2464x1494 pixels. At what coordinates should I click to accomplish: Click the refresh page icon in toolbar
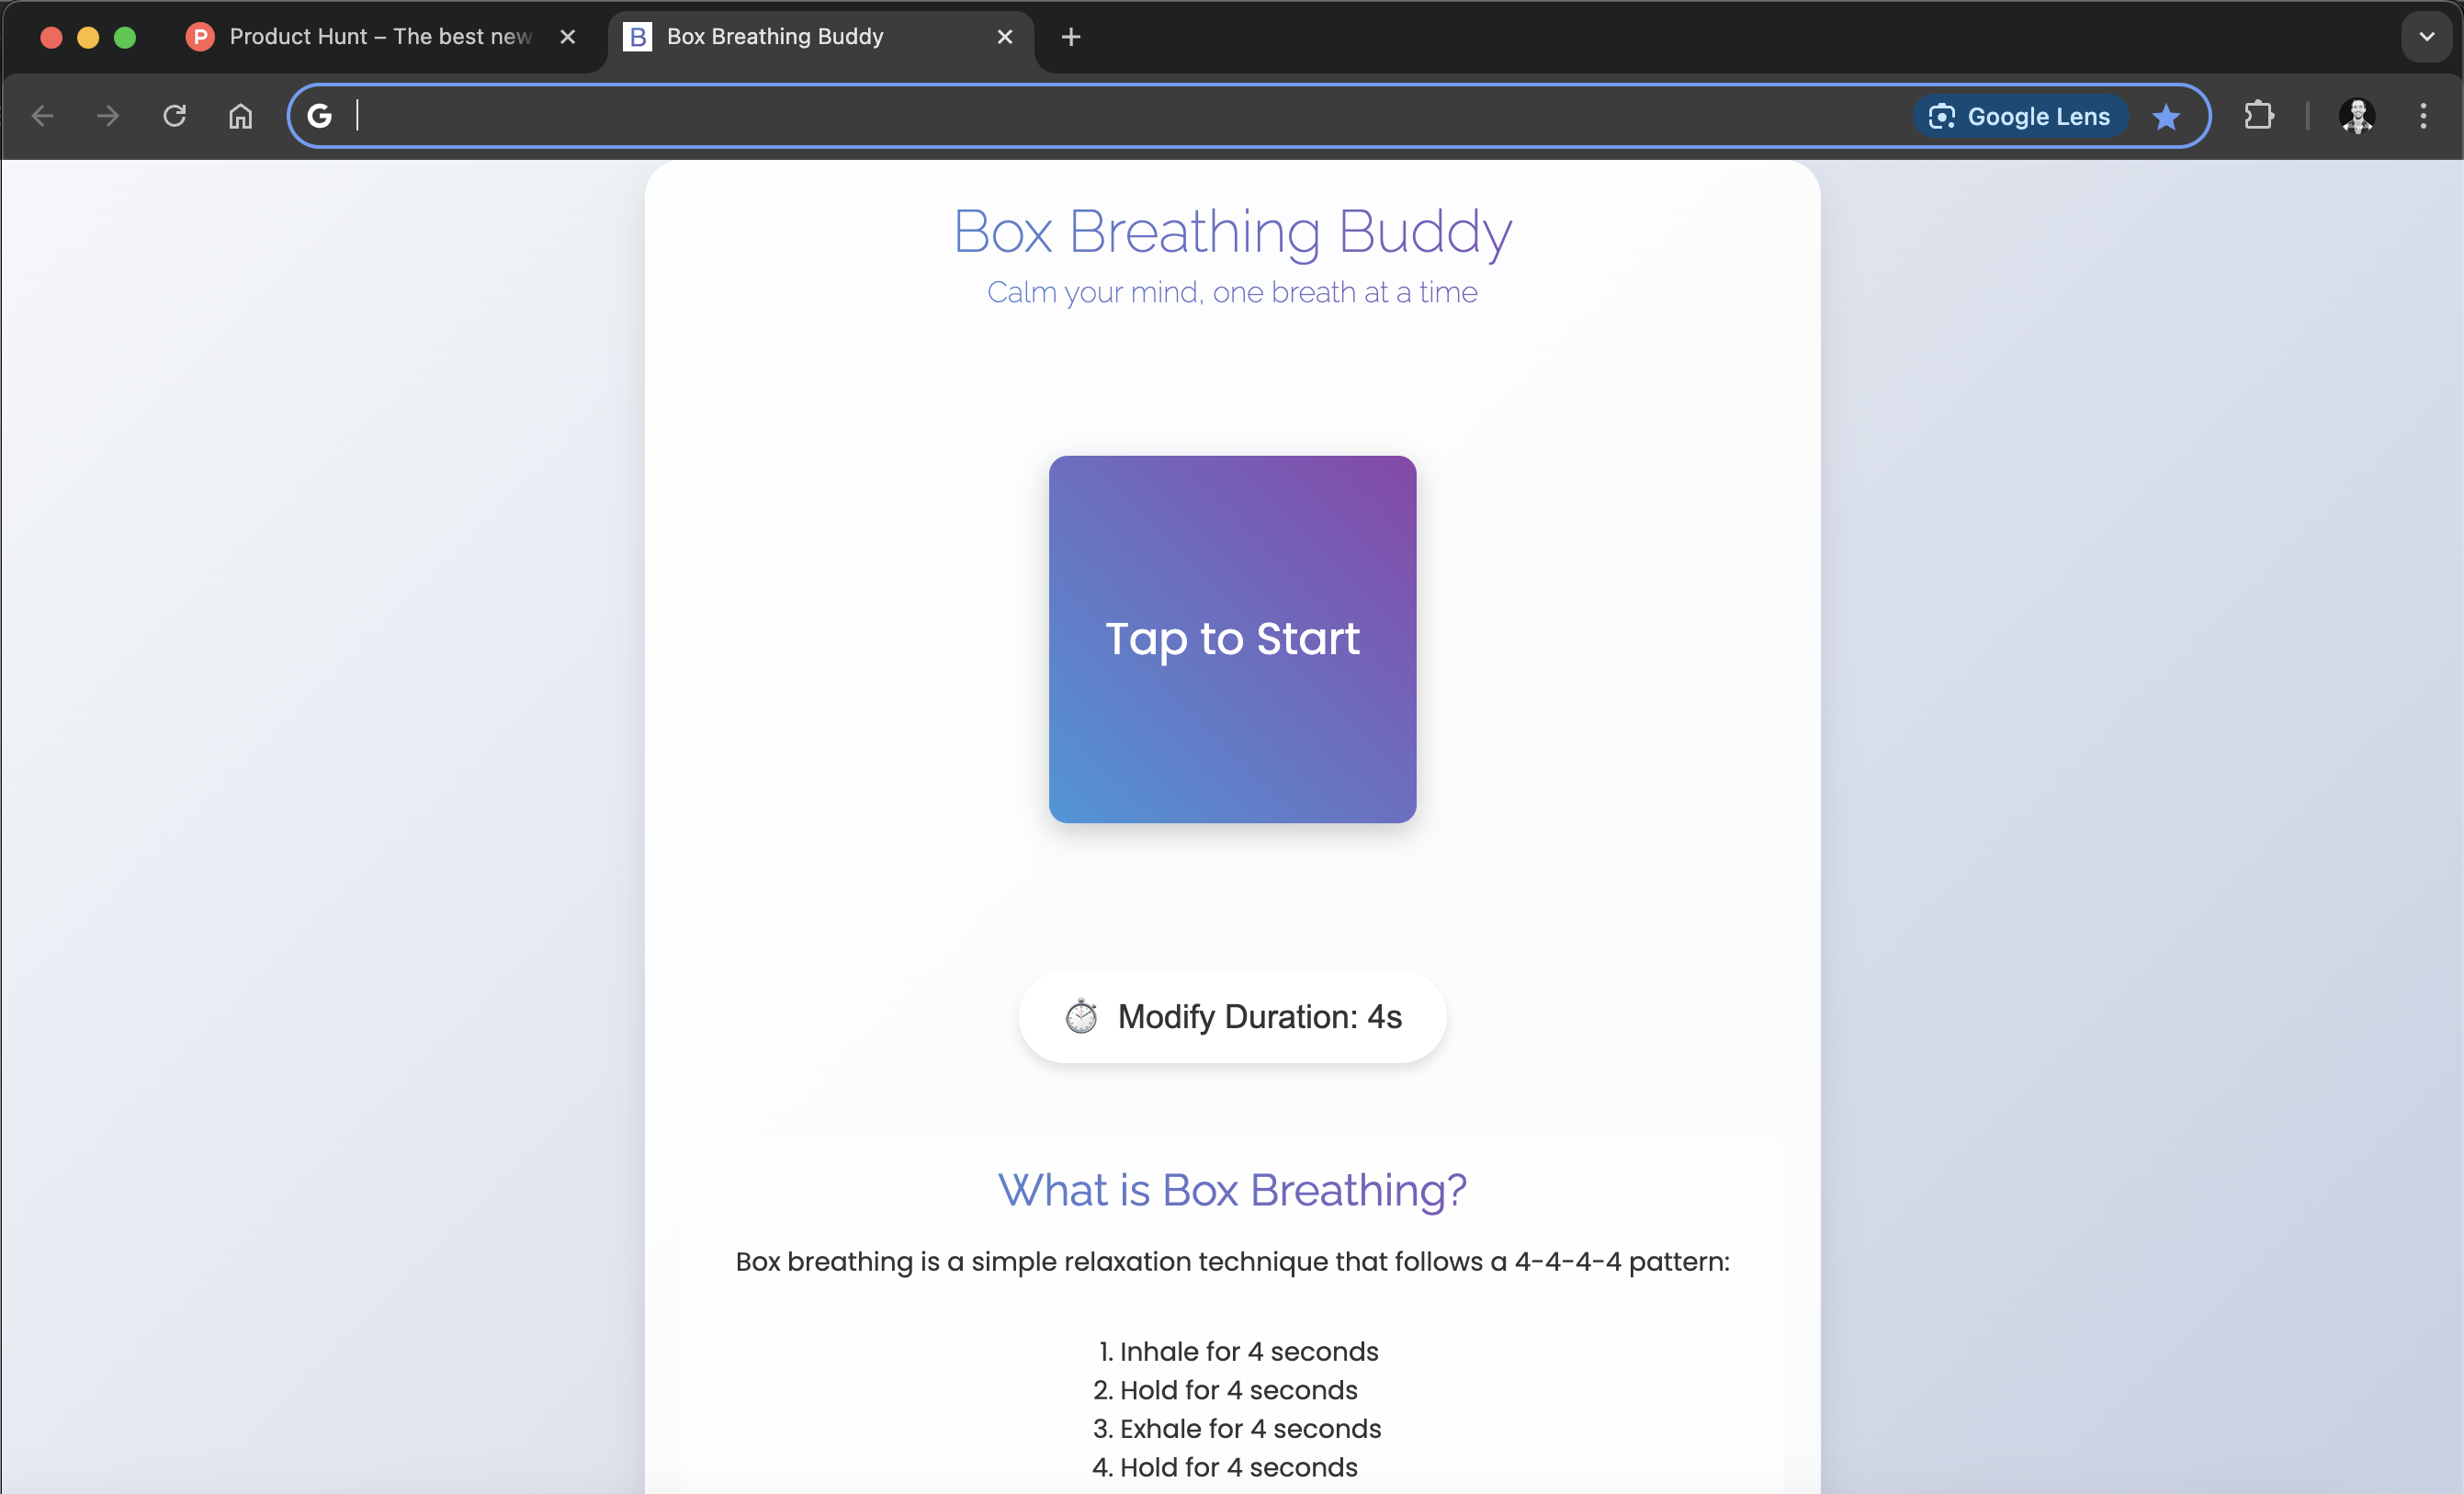[x=173, y=116]
